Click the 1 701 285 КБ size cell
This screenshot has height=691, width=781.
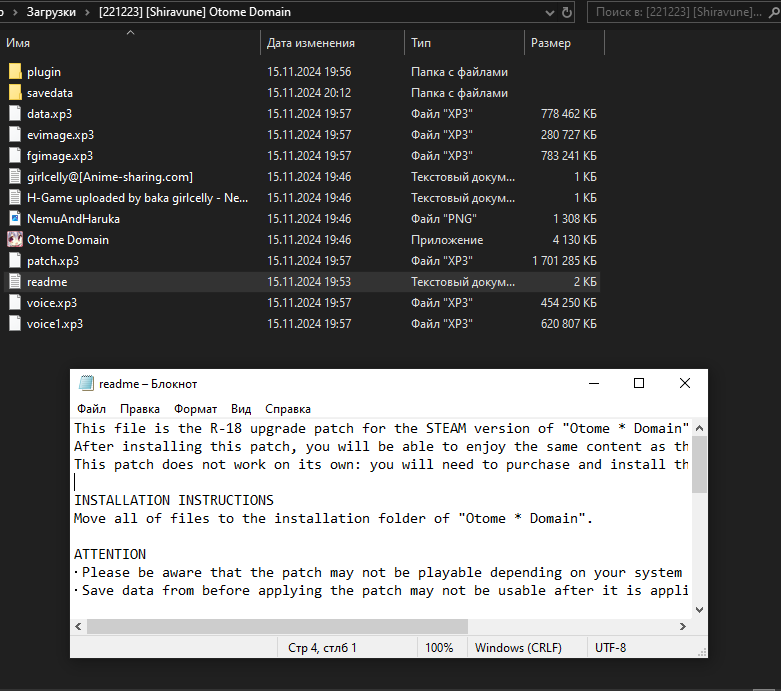[564, 261]
